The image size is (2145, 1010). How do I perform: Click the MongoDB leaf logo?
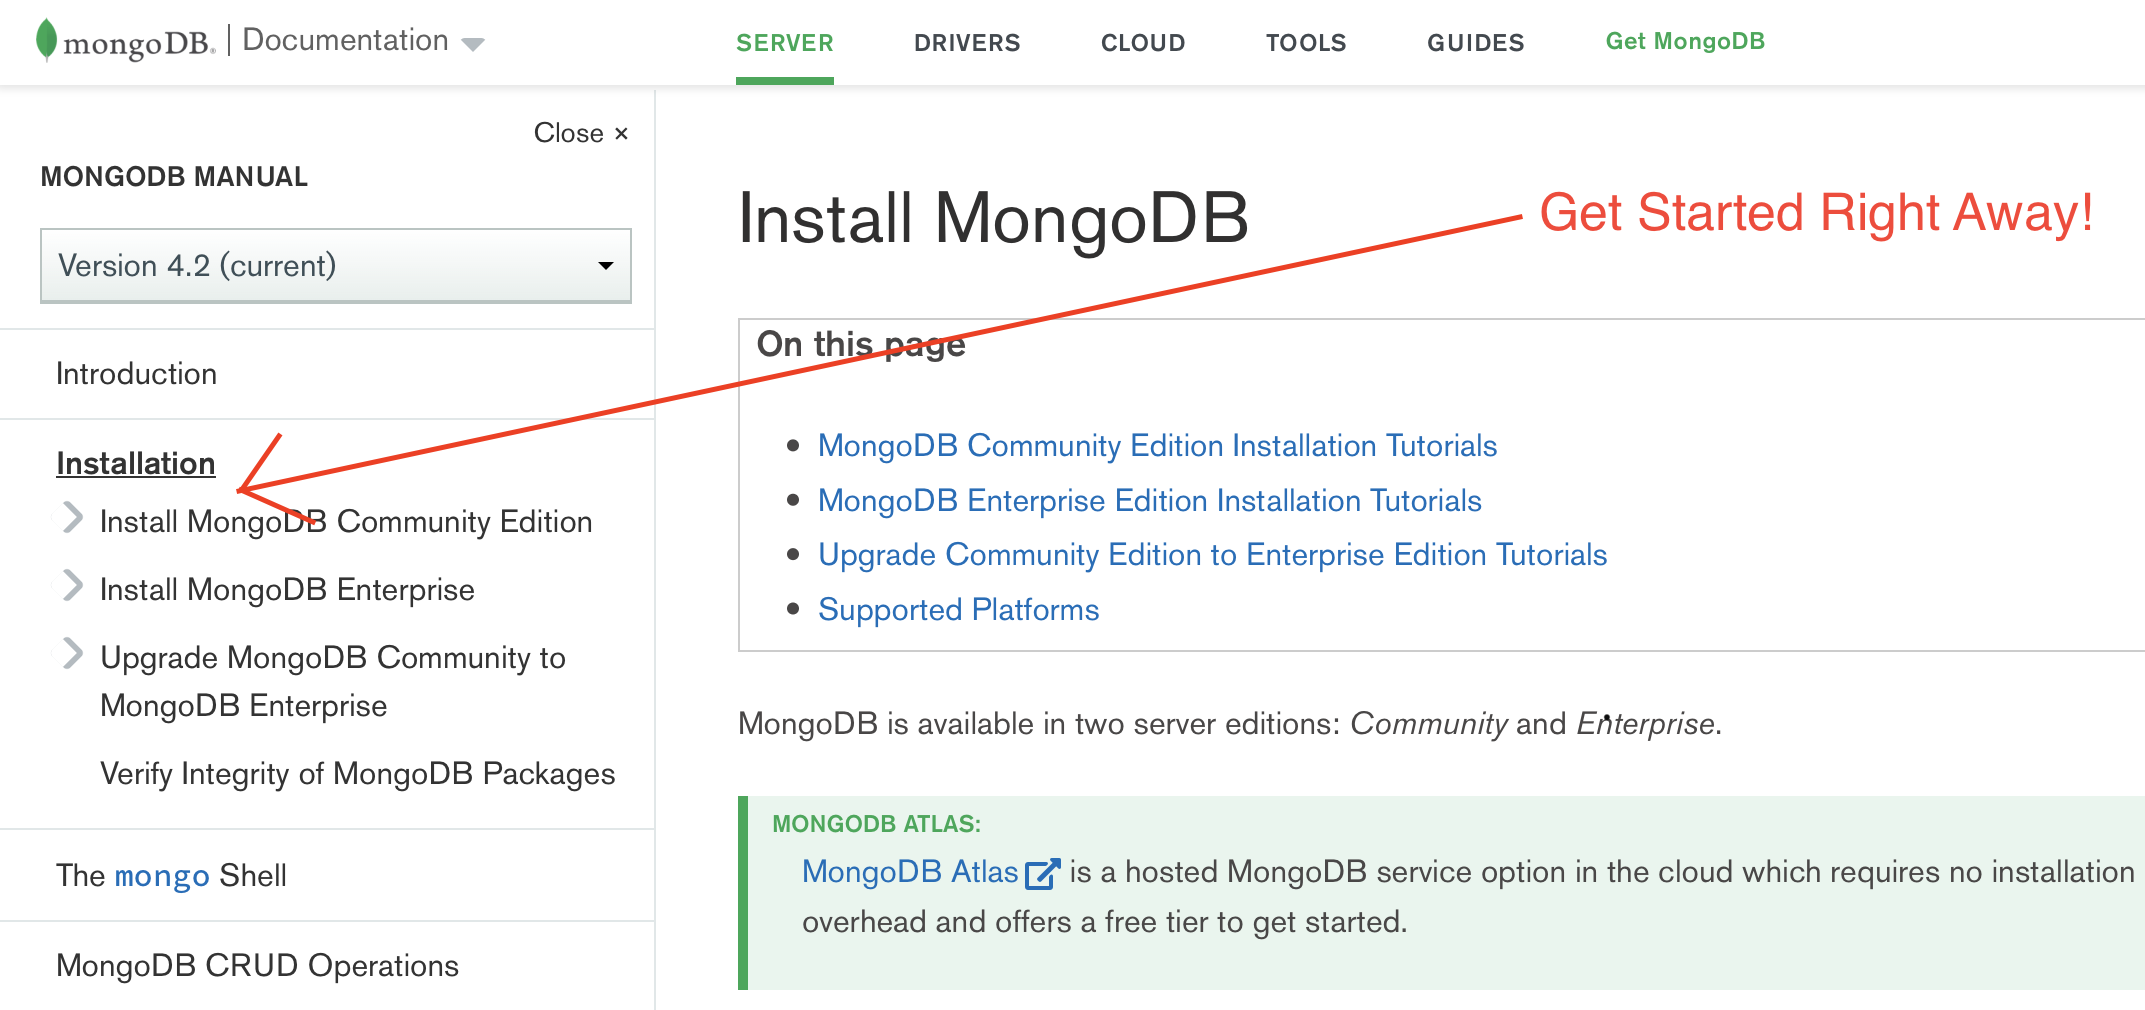[46, 41]
